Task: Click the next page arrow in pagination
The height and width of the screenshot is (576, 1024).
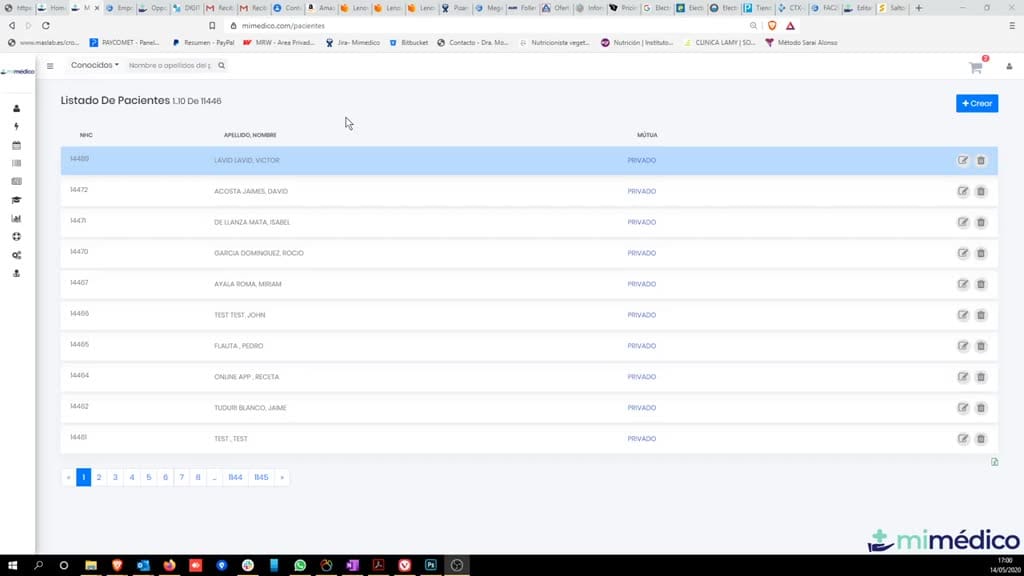Action: pos(282,477)
